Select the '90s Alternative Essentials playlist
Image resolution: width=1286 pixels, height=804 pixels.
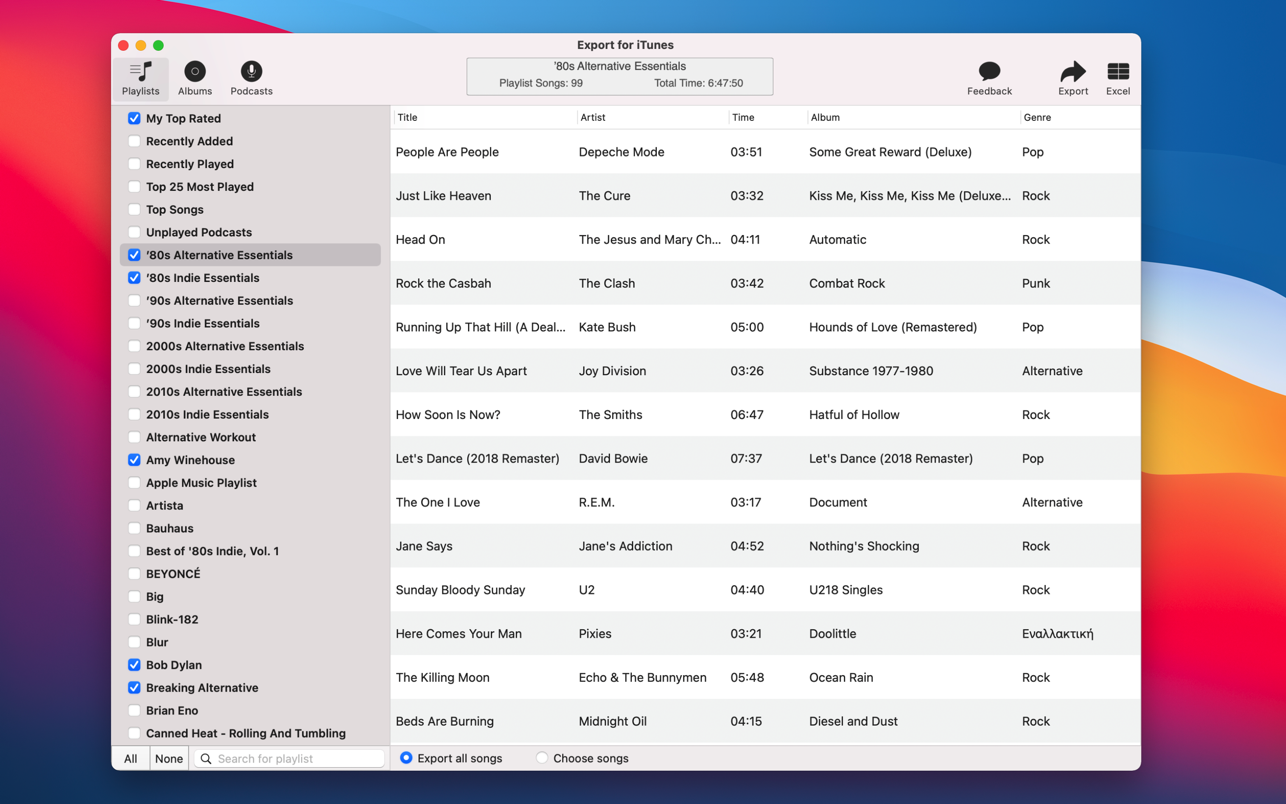220,301
